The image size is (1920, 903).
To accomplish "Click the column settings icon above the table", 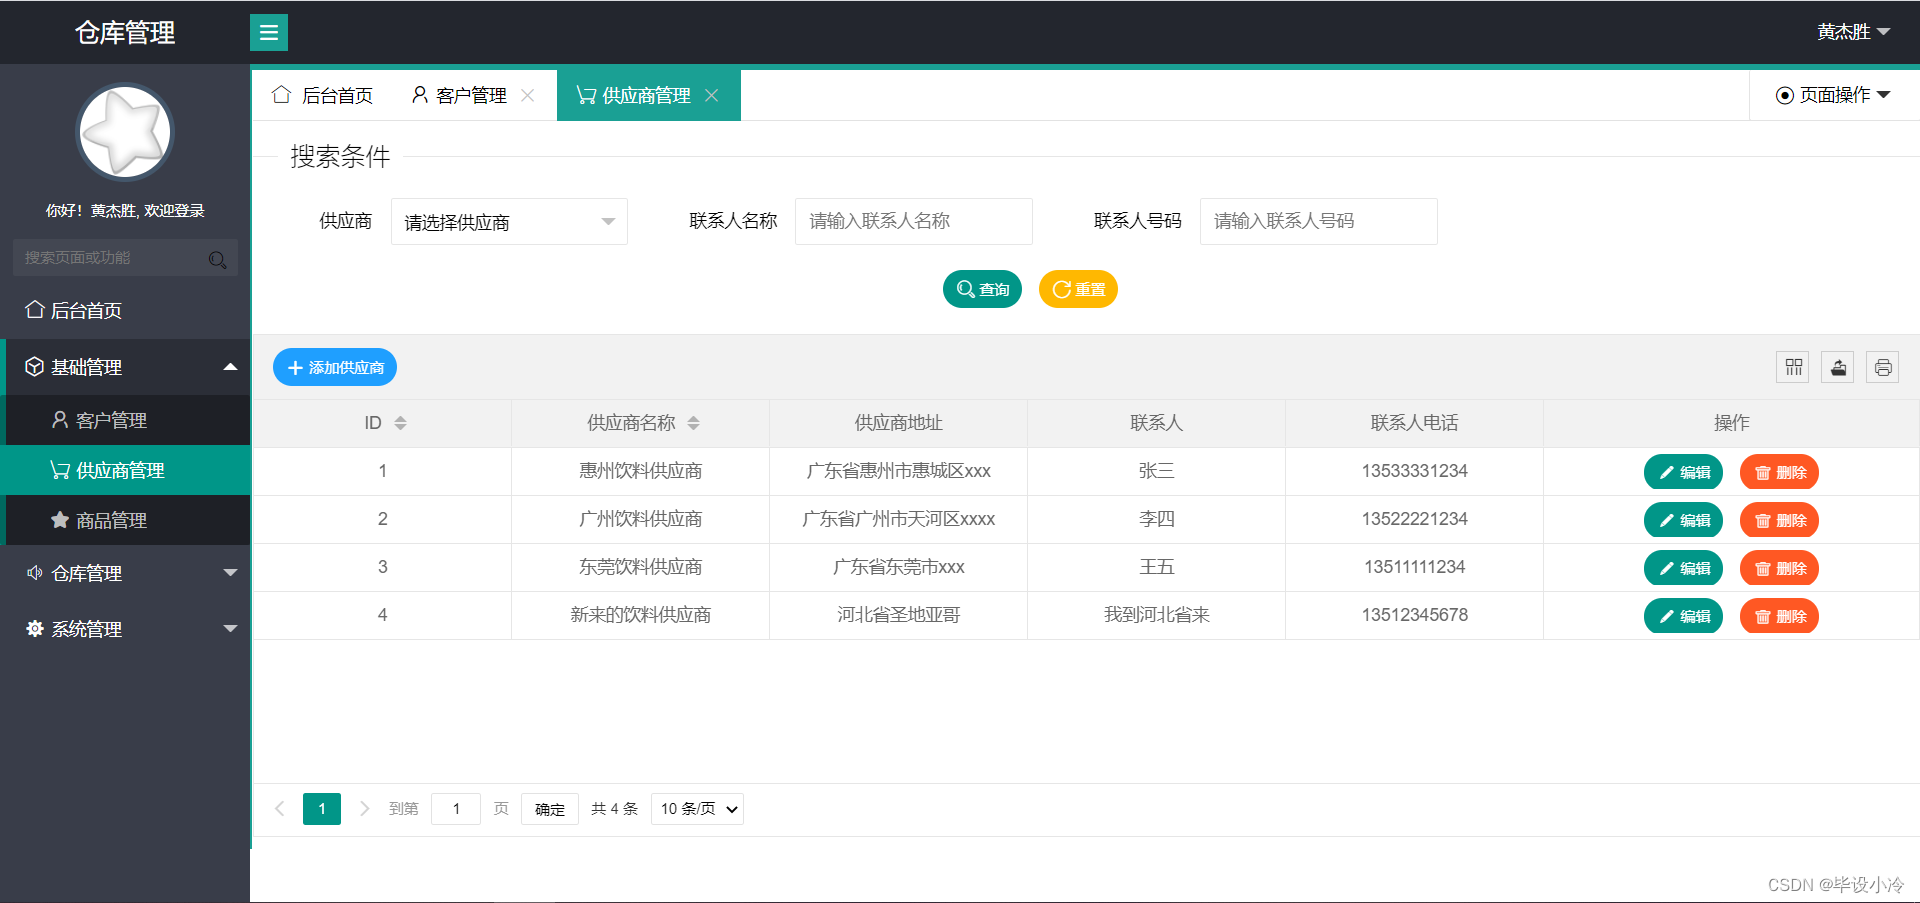I will (1792, 367).
